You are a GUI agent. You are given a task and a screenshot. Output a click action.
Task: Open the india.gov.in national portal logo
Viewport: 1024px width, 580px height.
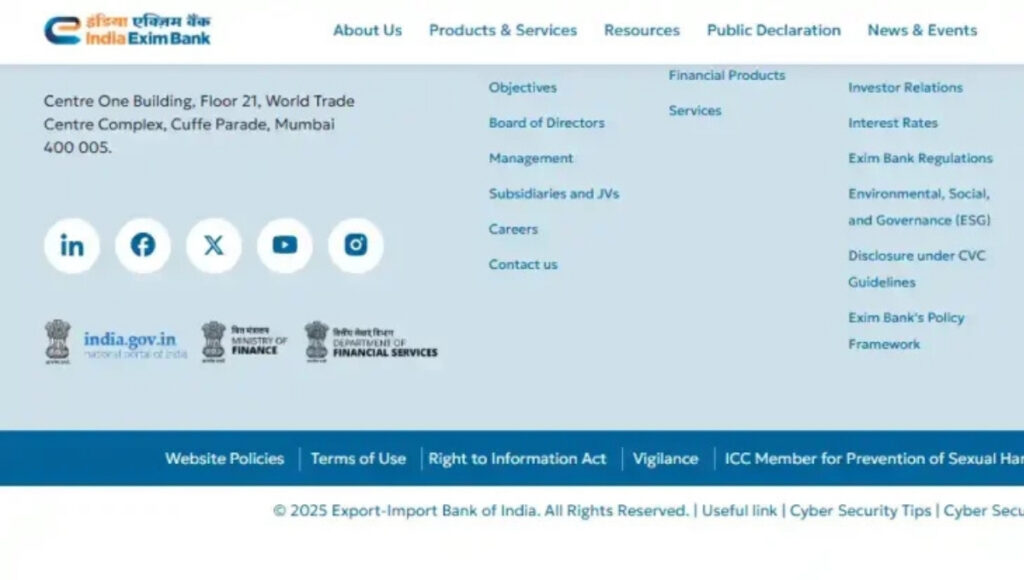(116, 342)
